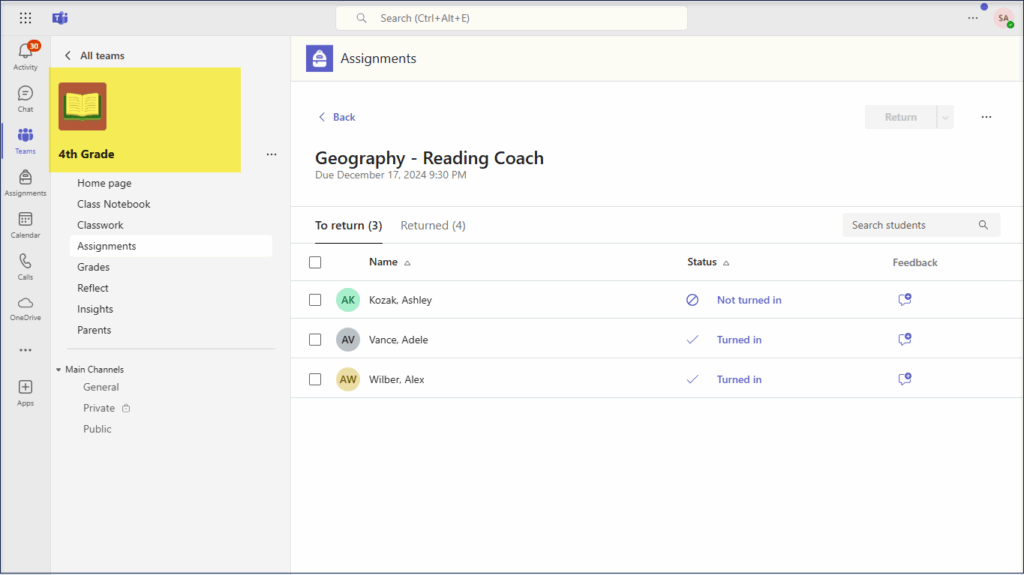Click Adele Vance's Turned in status link

pyautogui.click(x=739, y=340)
